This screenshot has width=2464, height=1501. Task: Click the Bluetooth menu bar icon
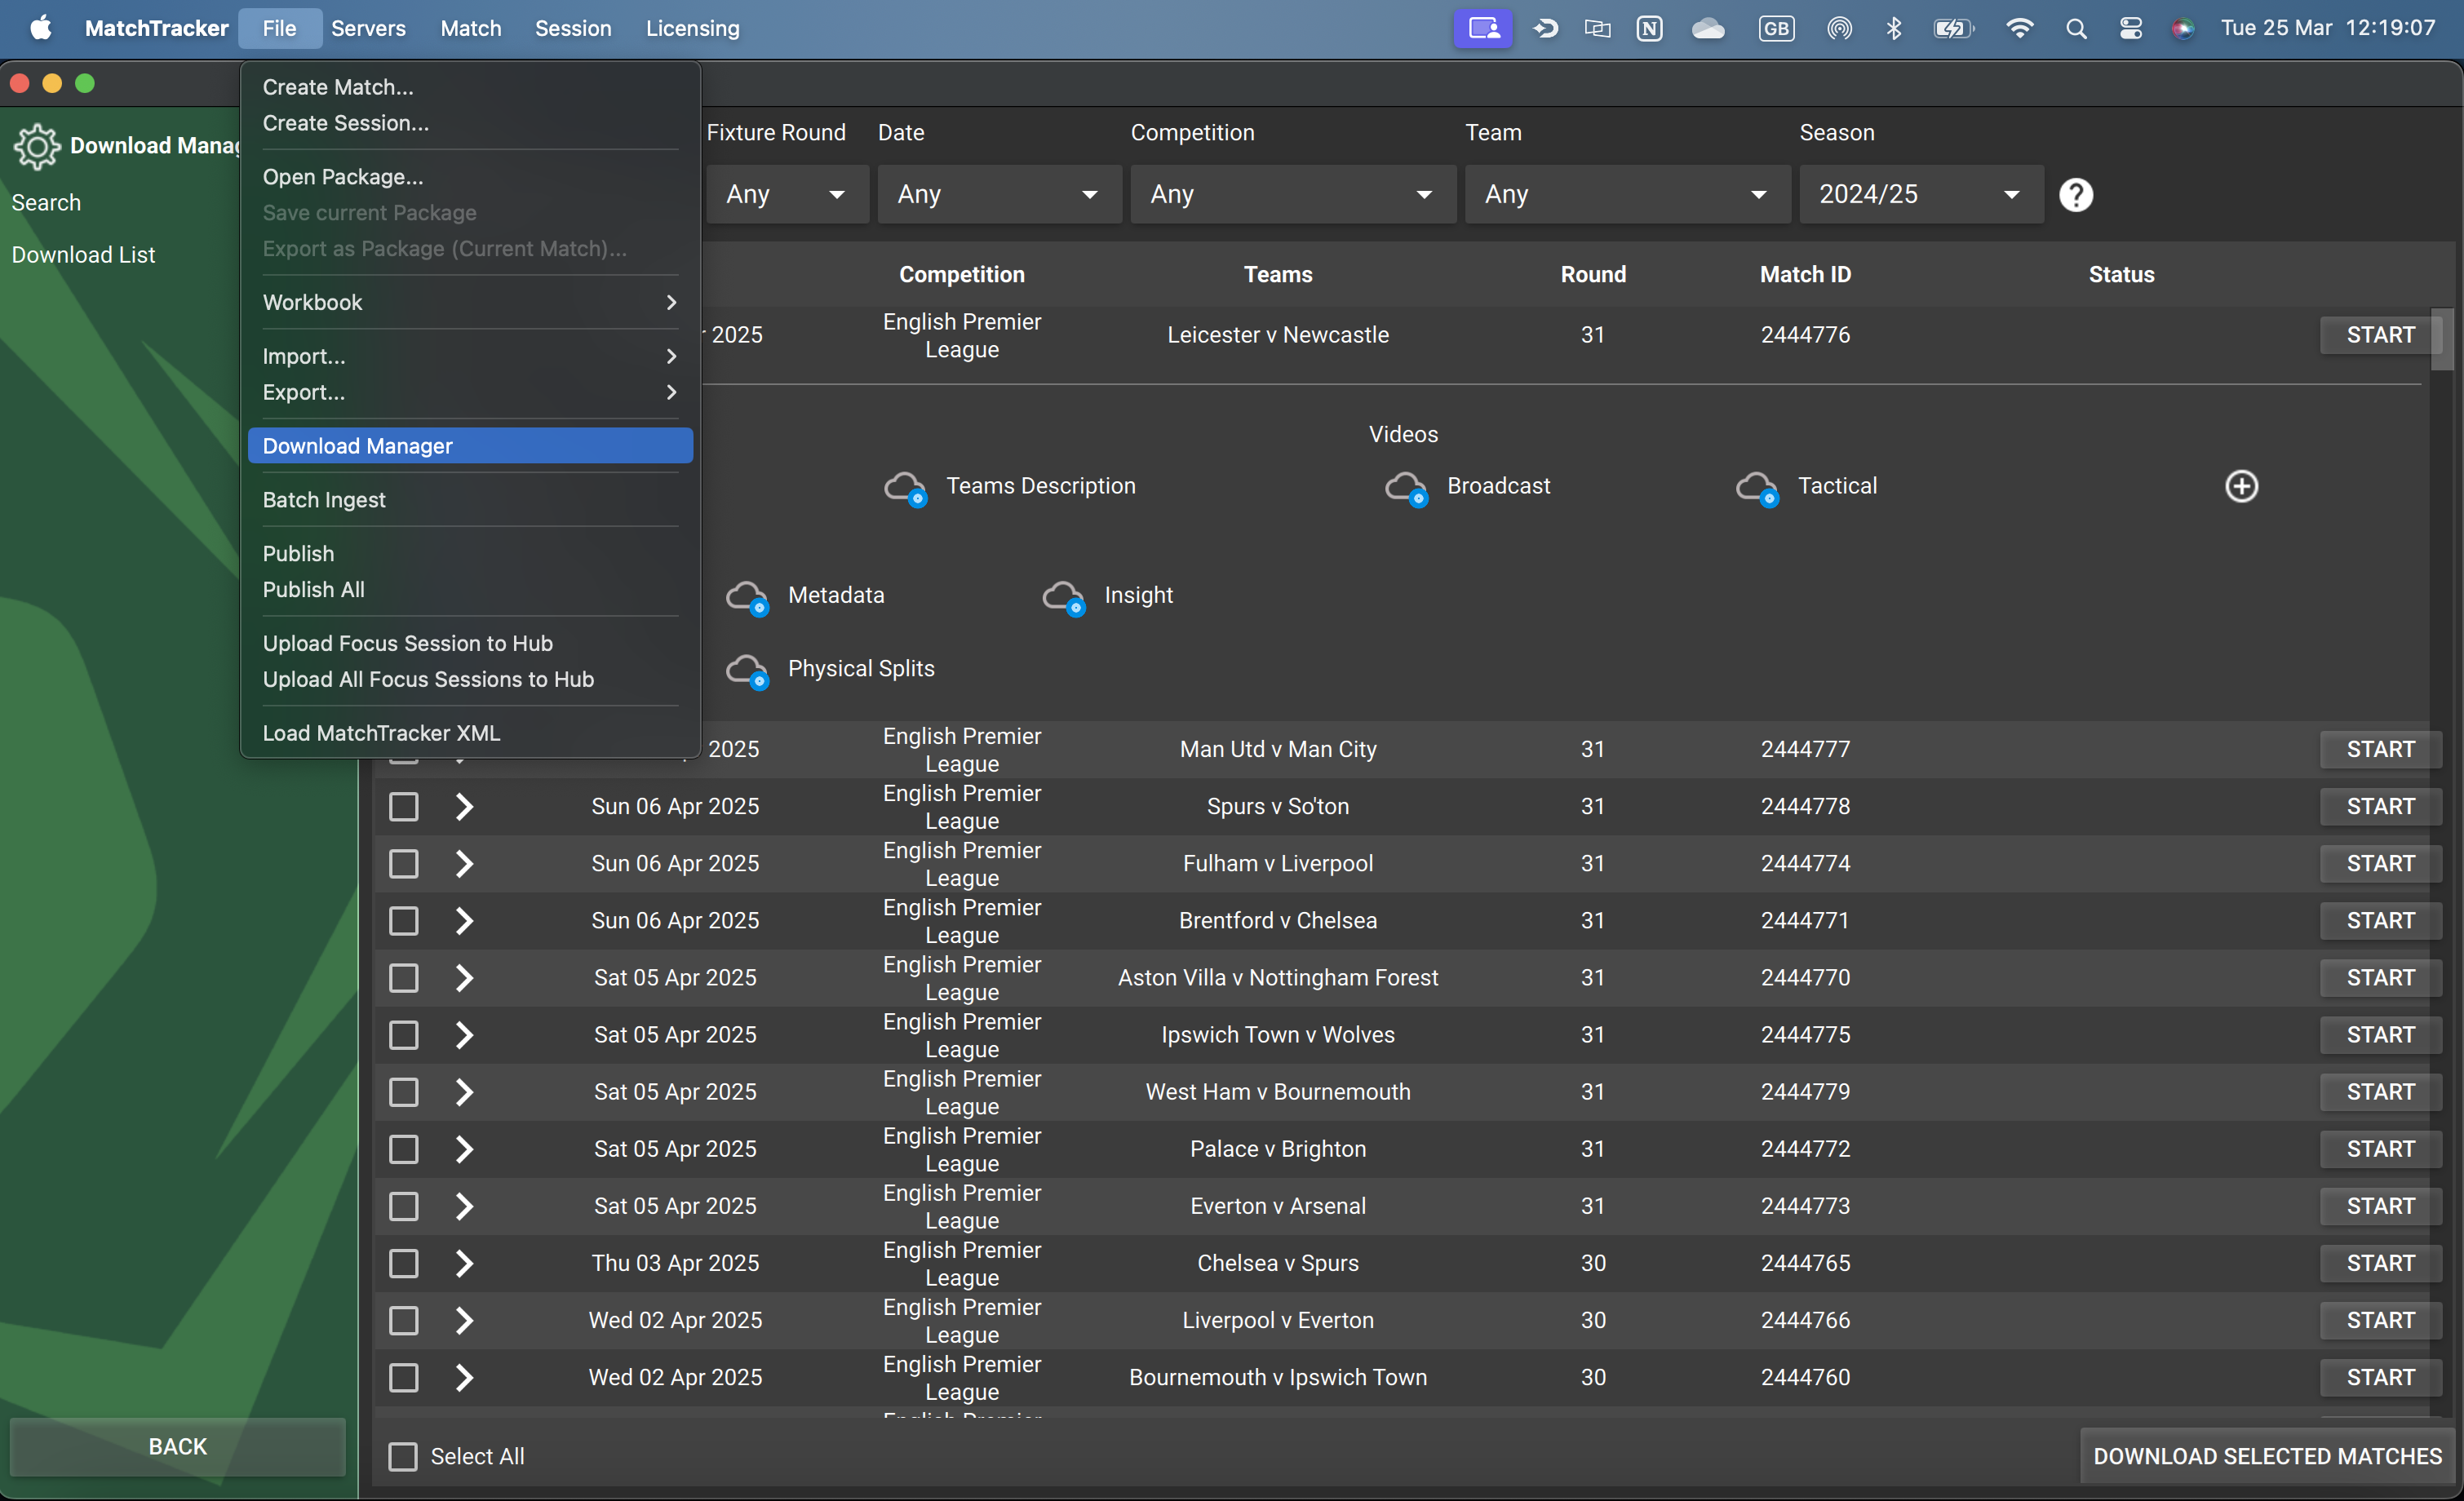pos(1893,28)
